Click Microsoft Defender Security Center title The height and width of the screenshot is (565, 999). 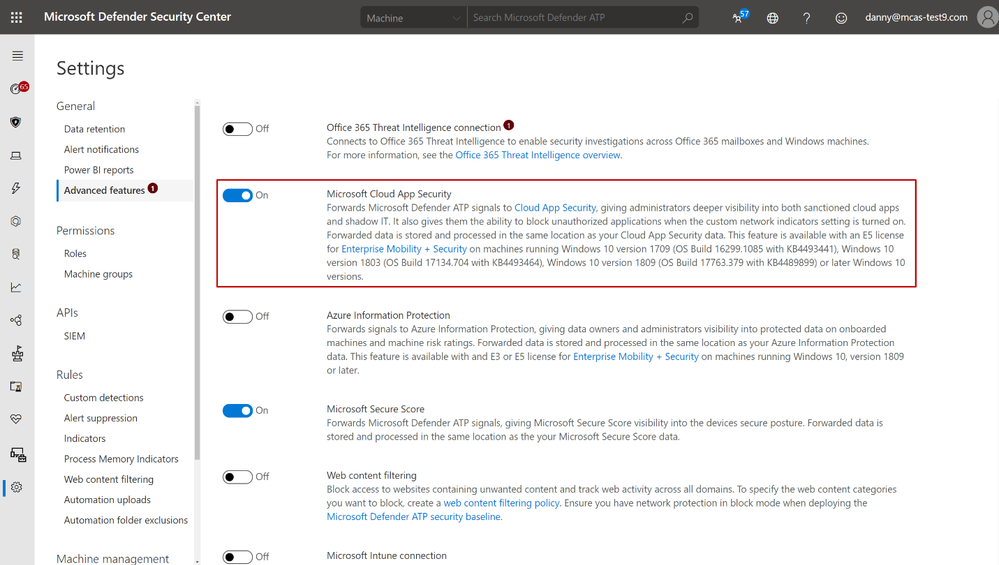(x=137, y=17)
